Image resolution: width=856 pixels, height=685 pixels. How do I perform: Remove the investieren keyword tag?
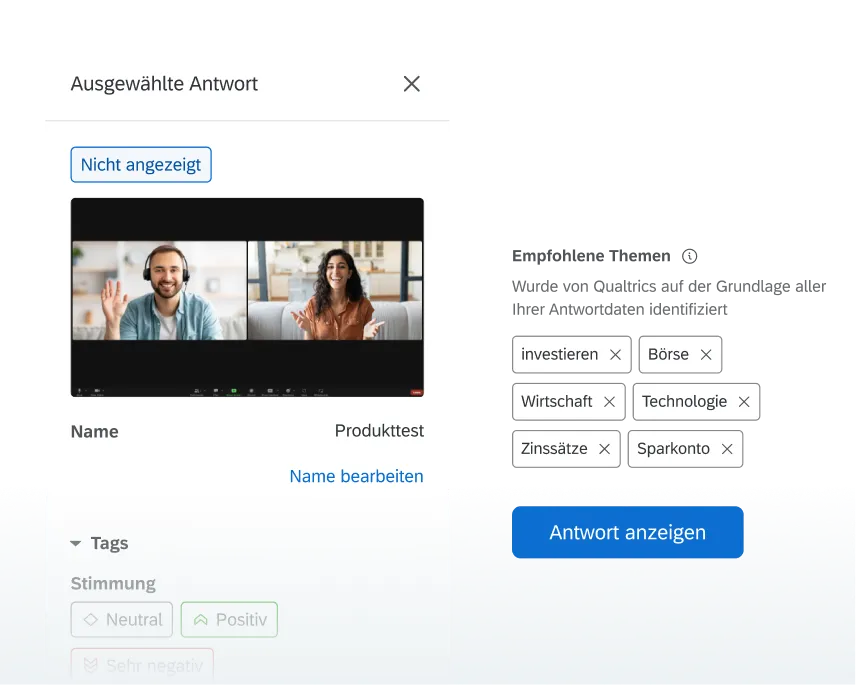pyautogui.click(x=615, y=354)
